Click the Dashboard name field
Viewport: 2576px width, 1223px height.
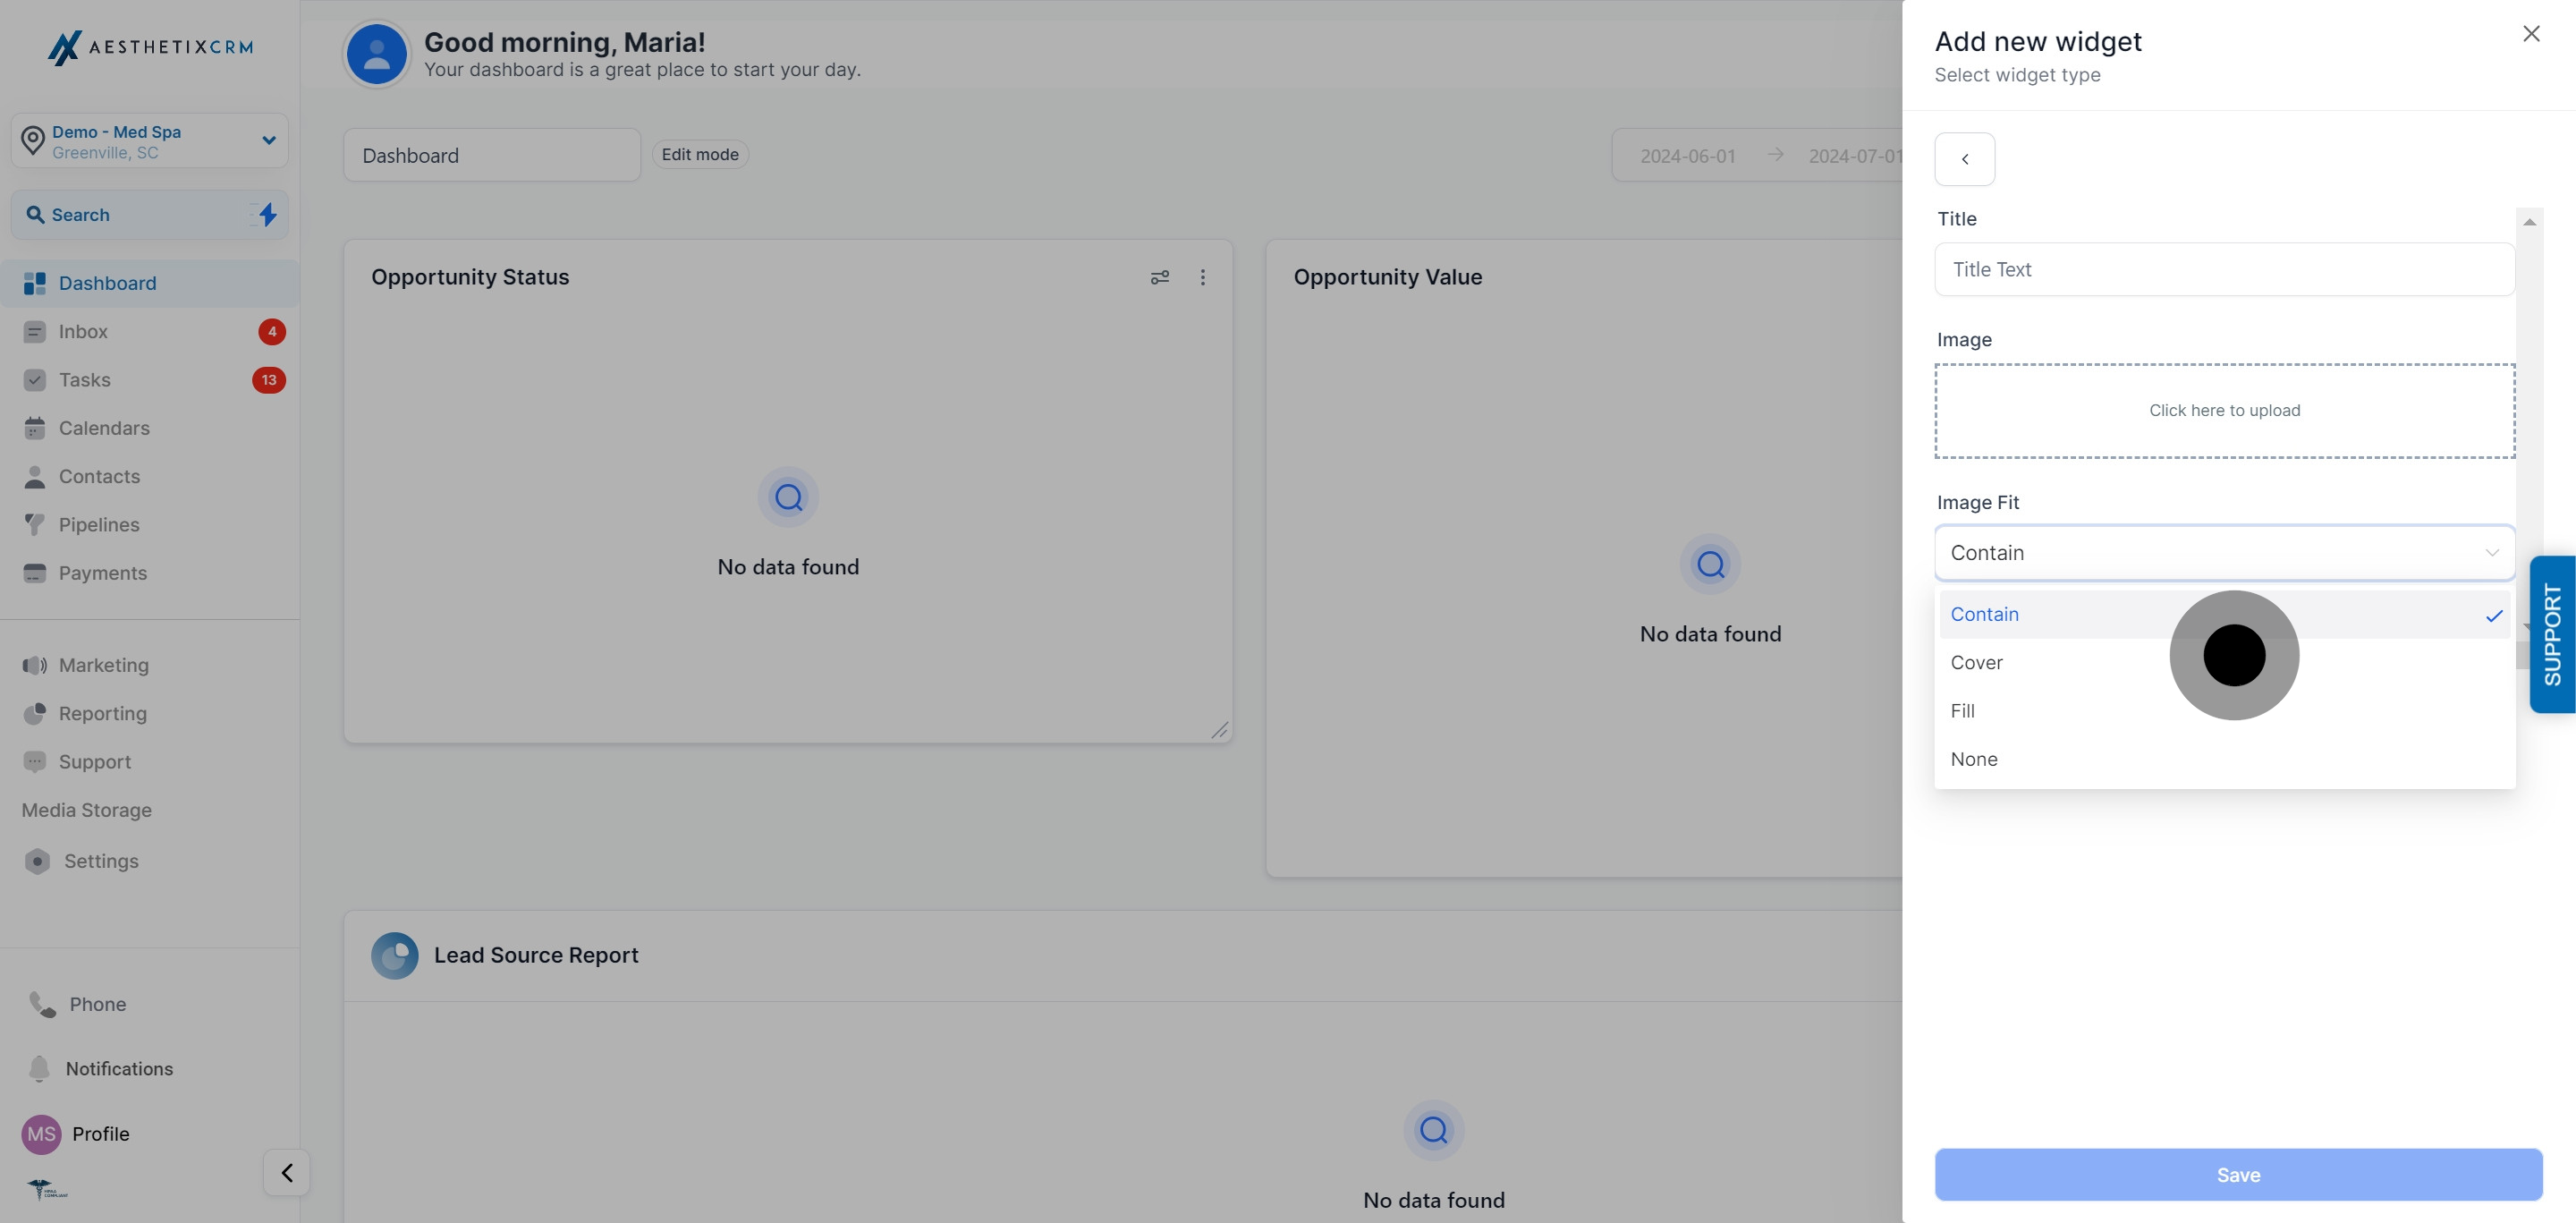pos(492,155)
